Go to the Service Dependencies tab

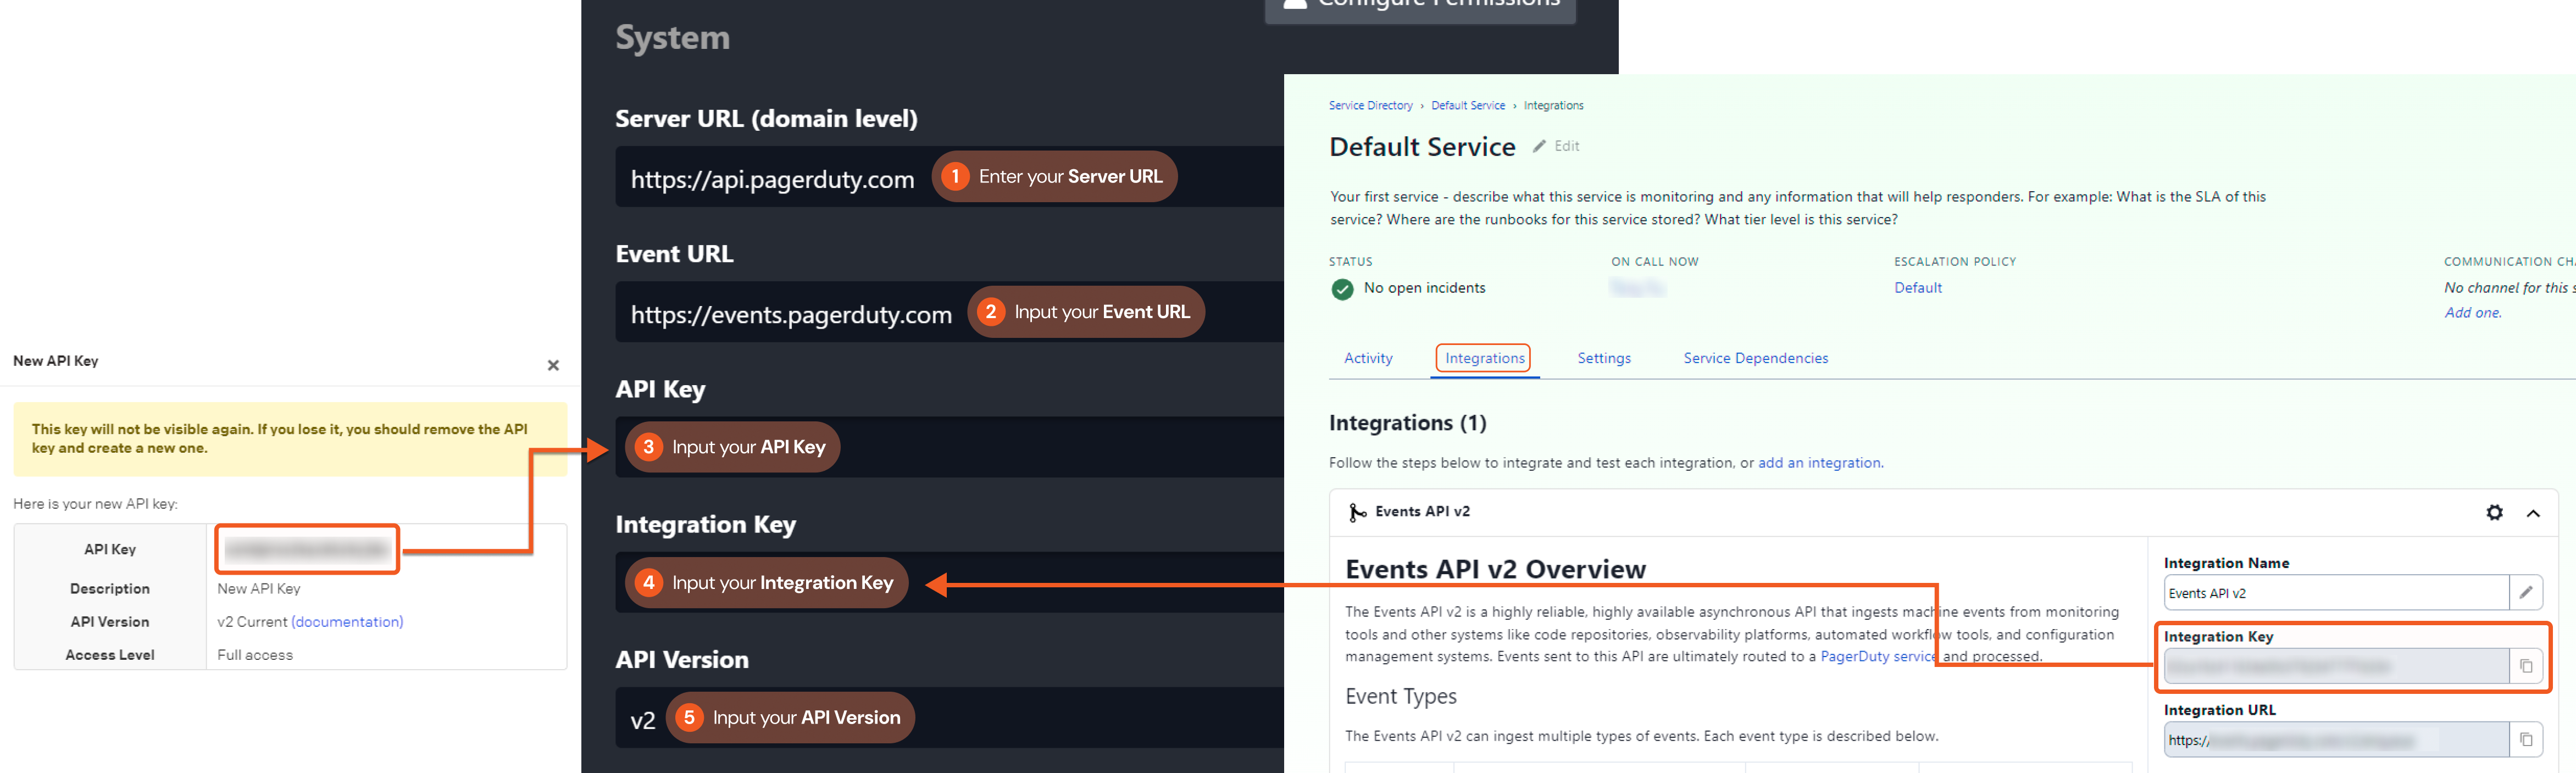pyautogui.click(x=1755, y=358)
